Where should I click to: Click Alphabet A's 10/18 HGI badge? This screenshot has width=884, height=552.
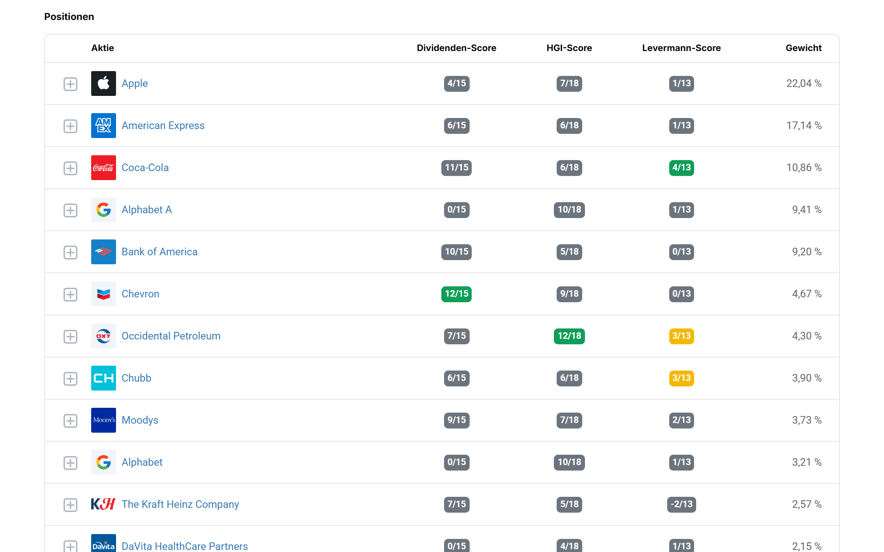pos(569,210)
